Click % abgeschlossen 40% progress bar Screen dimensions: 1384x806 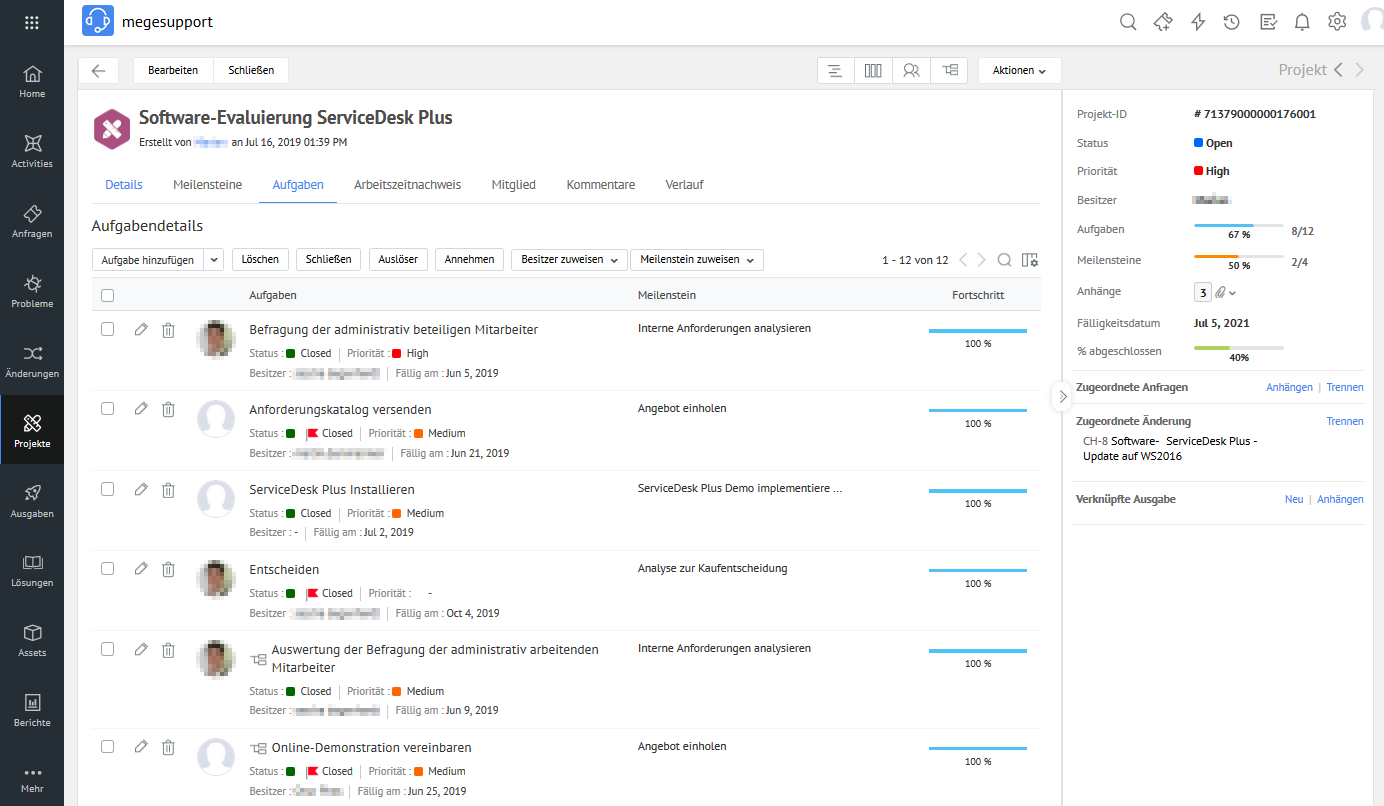(x=1239, y=348)
